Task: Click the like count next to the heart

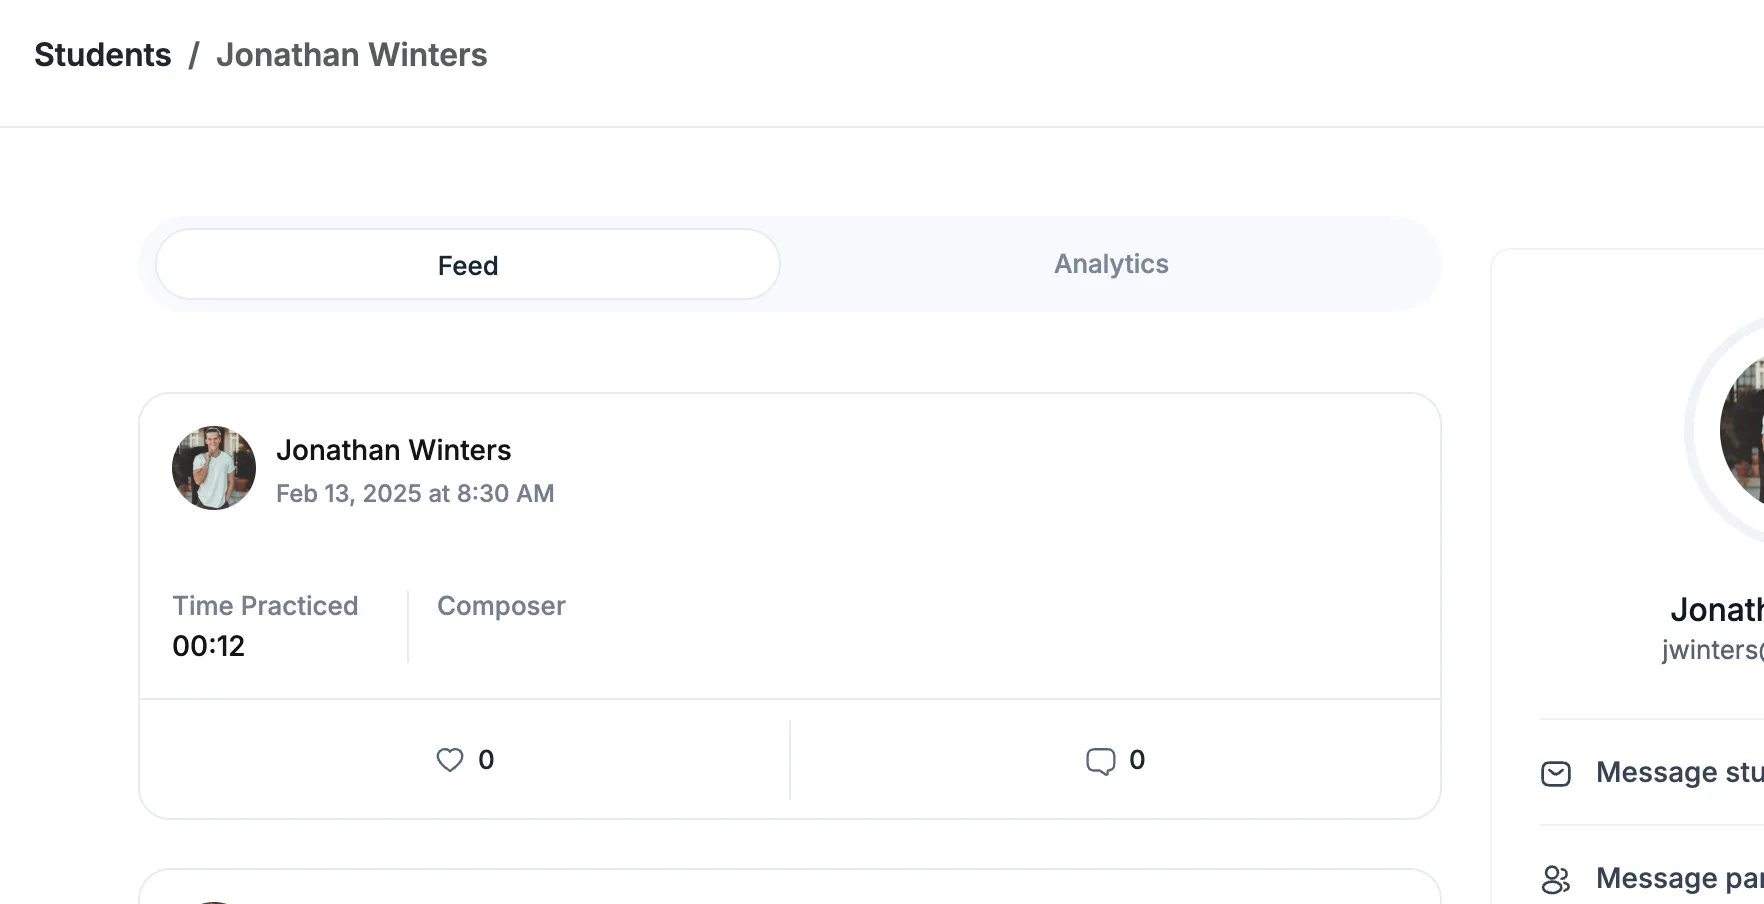Action: 486,760
